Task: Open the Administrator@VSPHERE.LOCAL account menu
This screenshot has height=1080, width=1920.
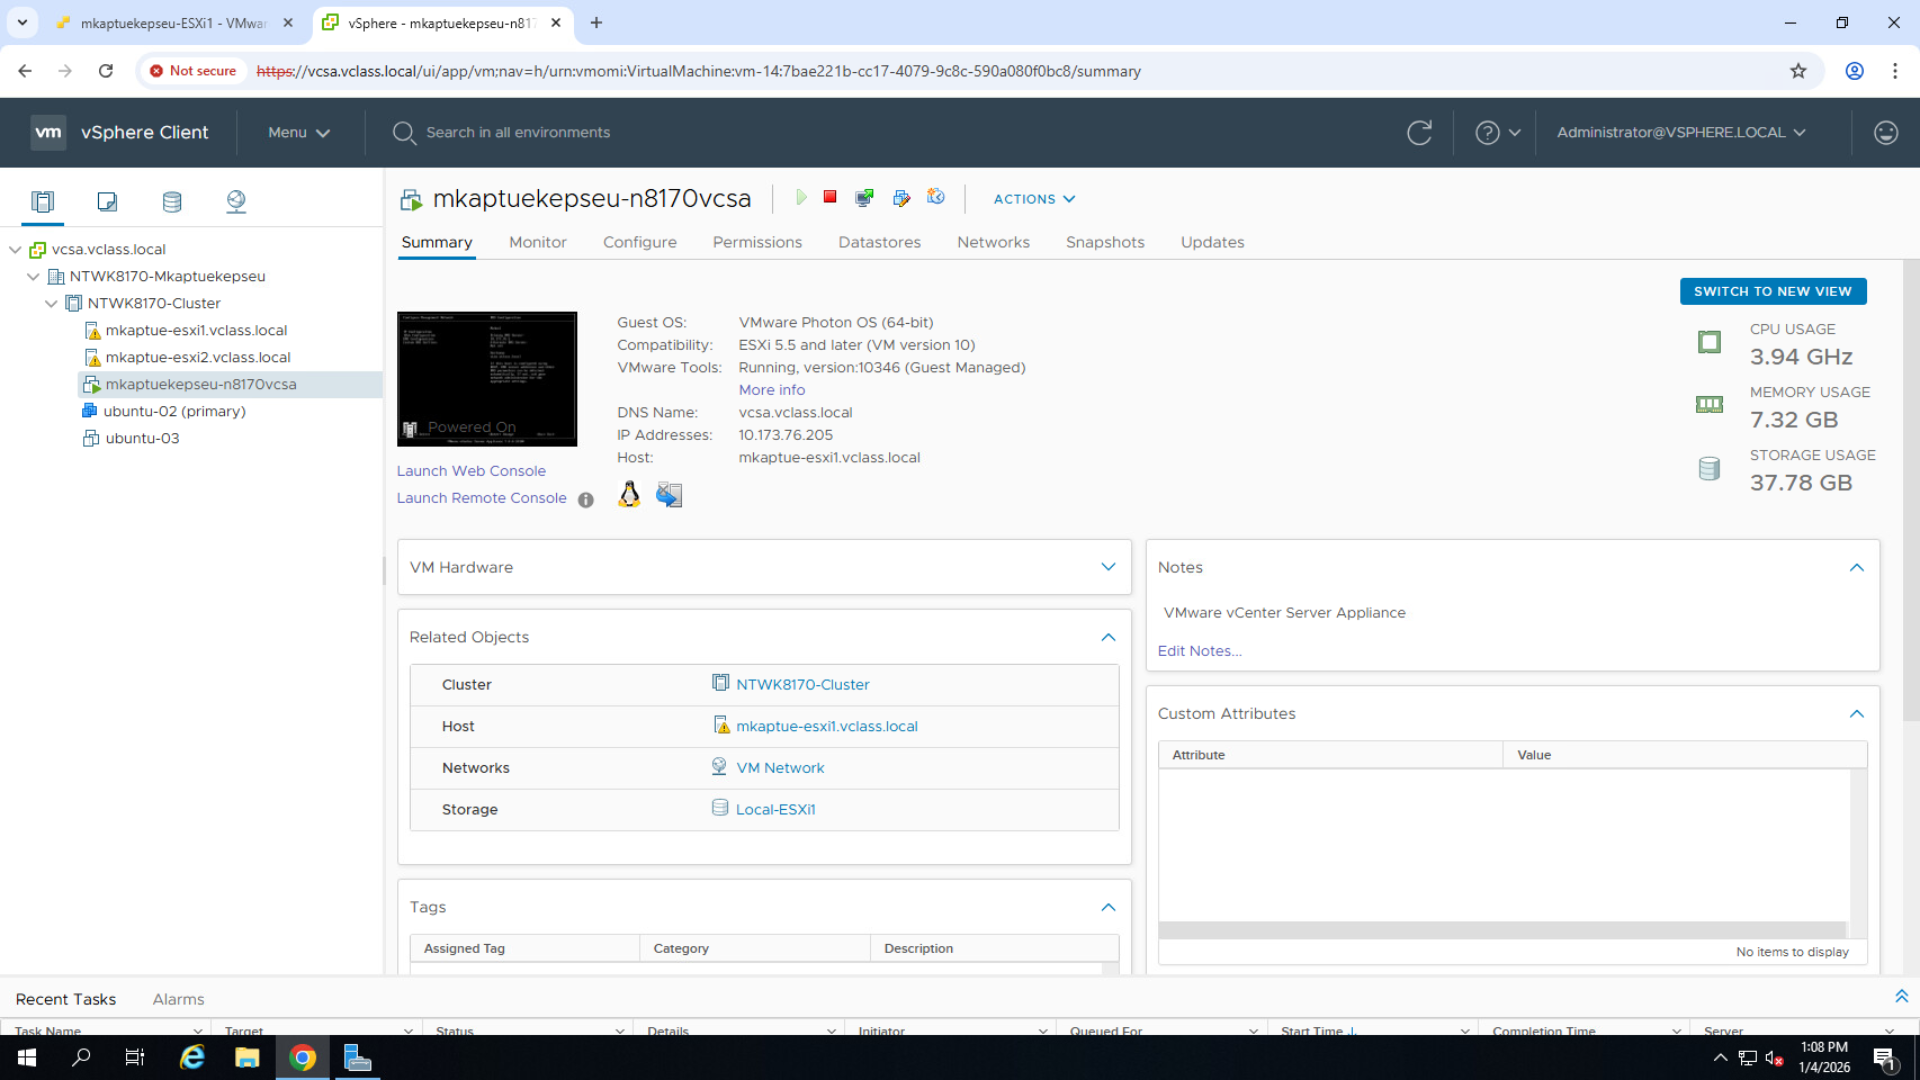Action: 1680,132
